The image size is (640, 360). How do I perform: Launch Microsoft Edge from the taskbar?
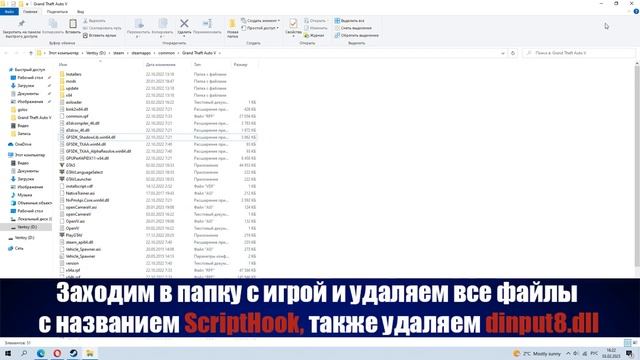click(40, 353)
